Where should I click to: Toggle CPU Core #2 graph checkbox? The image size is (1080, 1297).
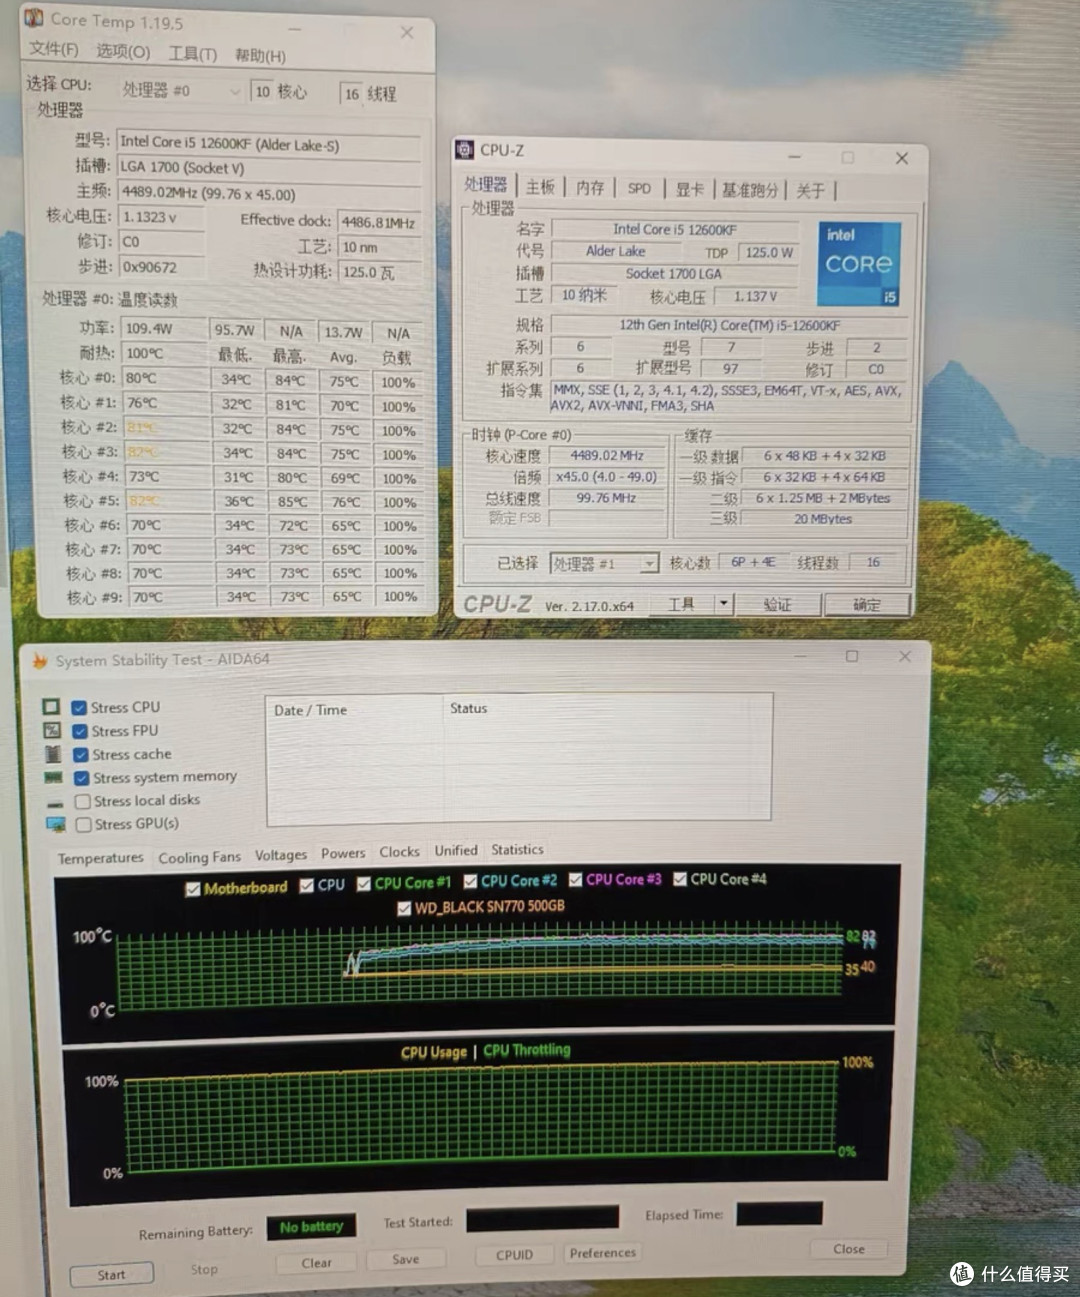pyautogui.click(x=470, y=882)
